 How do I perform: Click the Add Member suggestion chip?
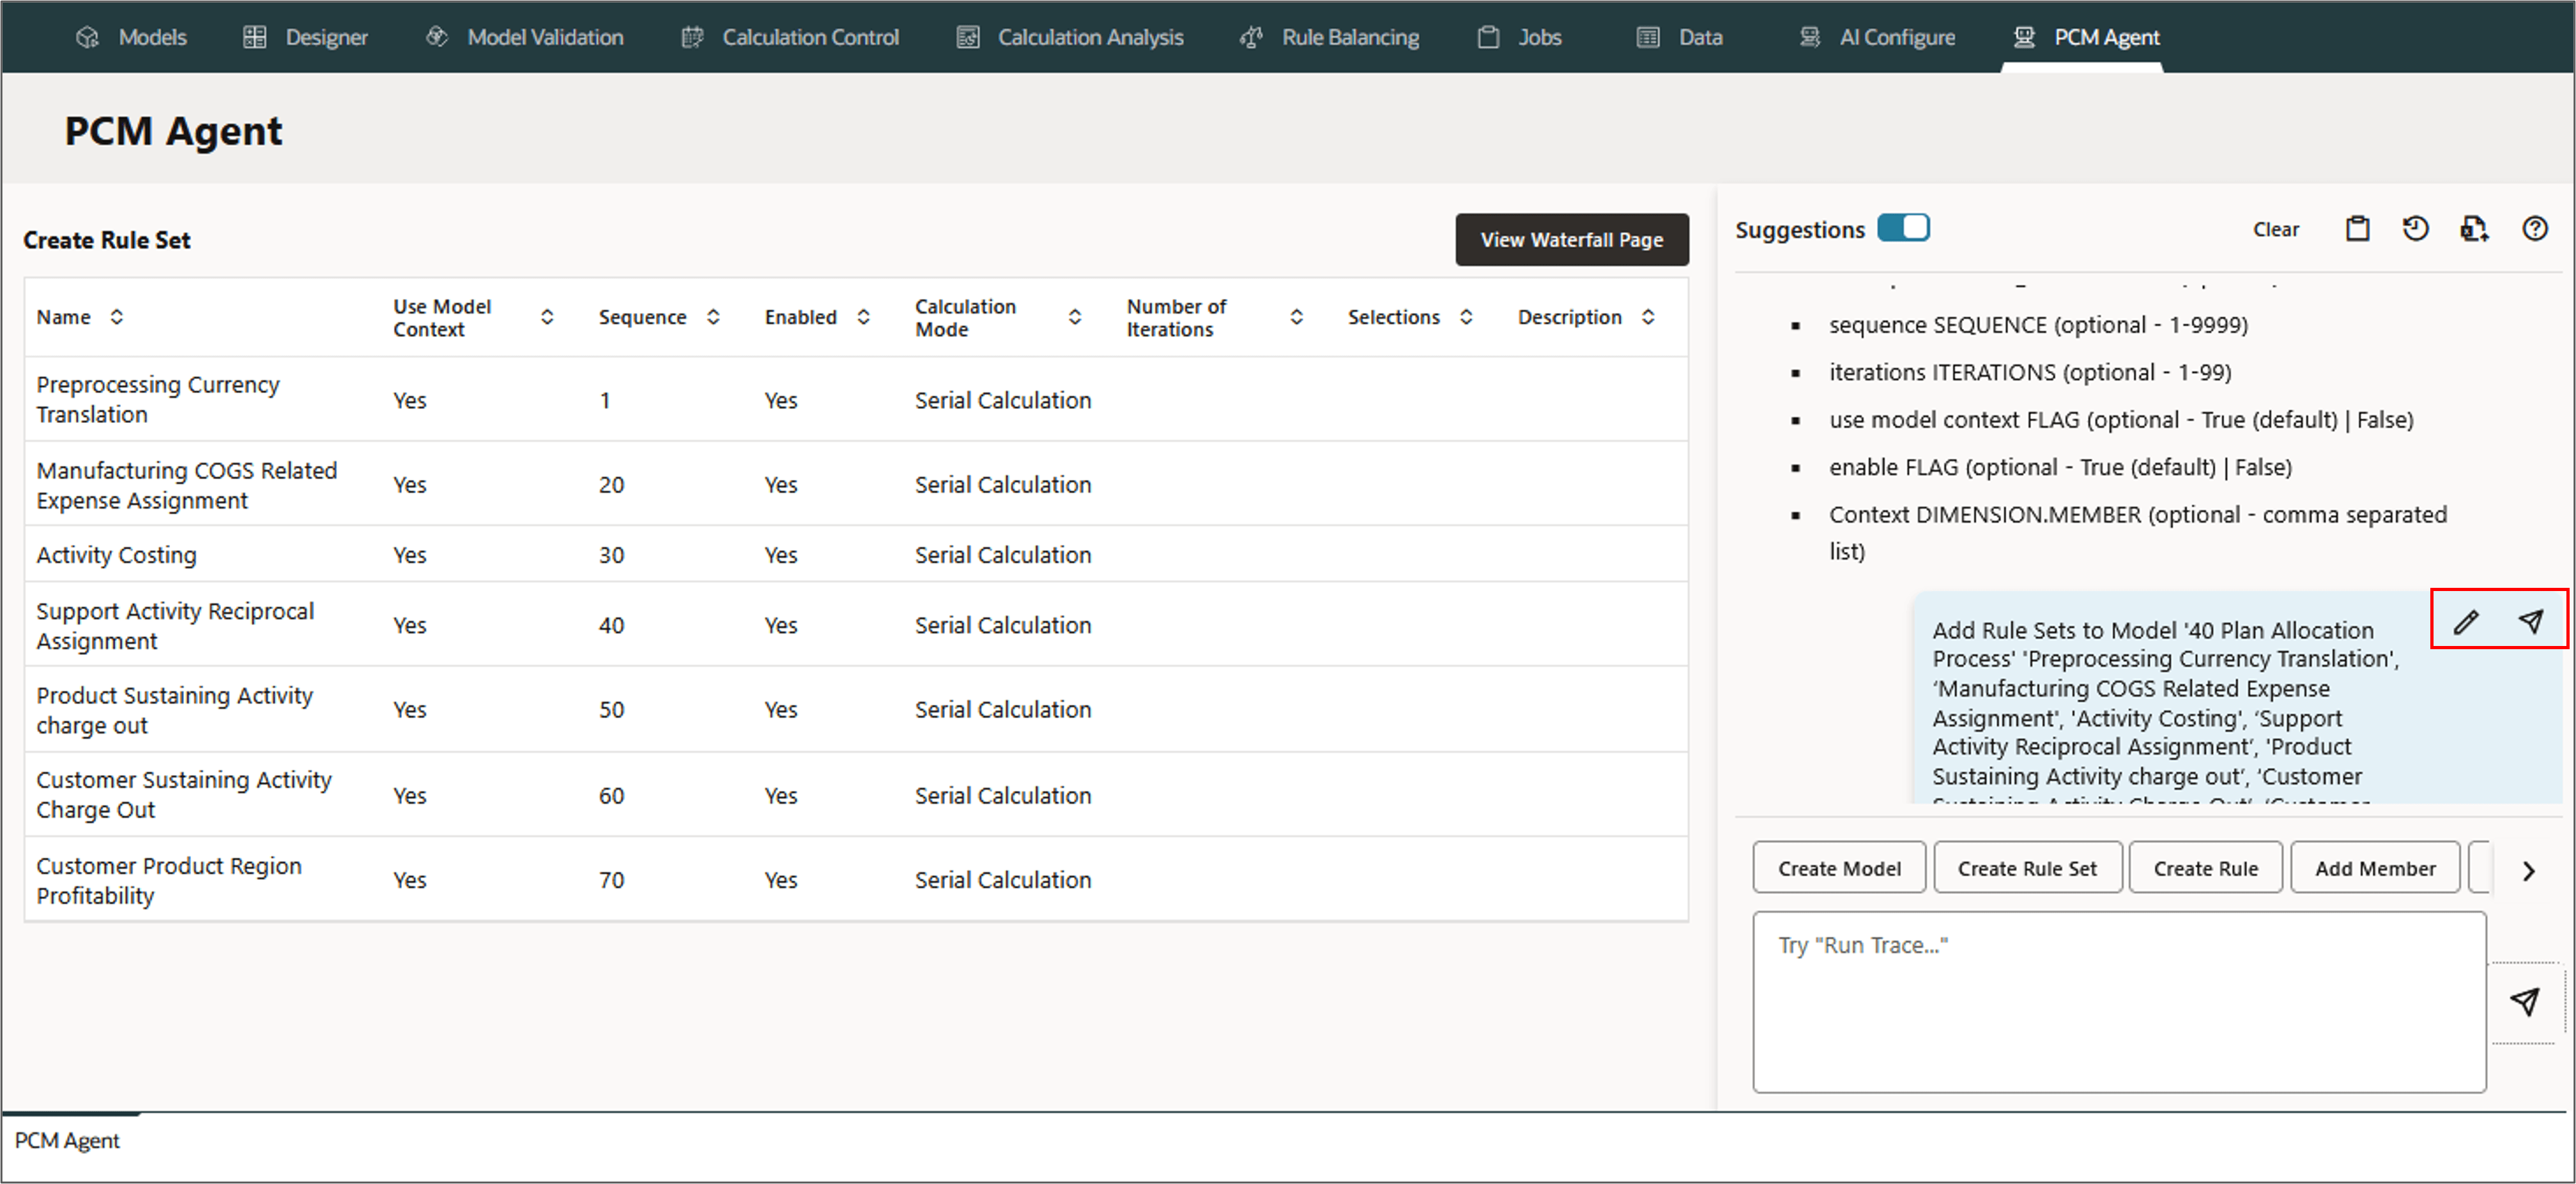pos(2374,868)
